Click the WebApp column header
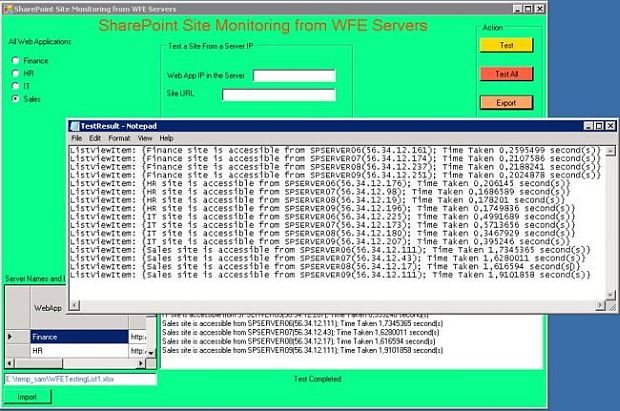Screen dimensions: 620x411 click(x=48, y=308)
